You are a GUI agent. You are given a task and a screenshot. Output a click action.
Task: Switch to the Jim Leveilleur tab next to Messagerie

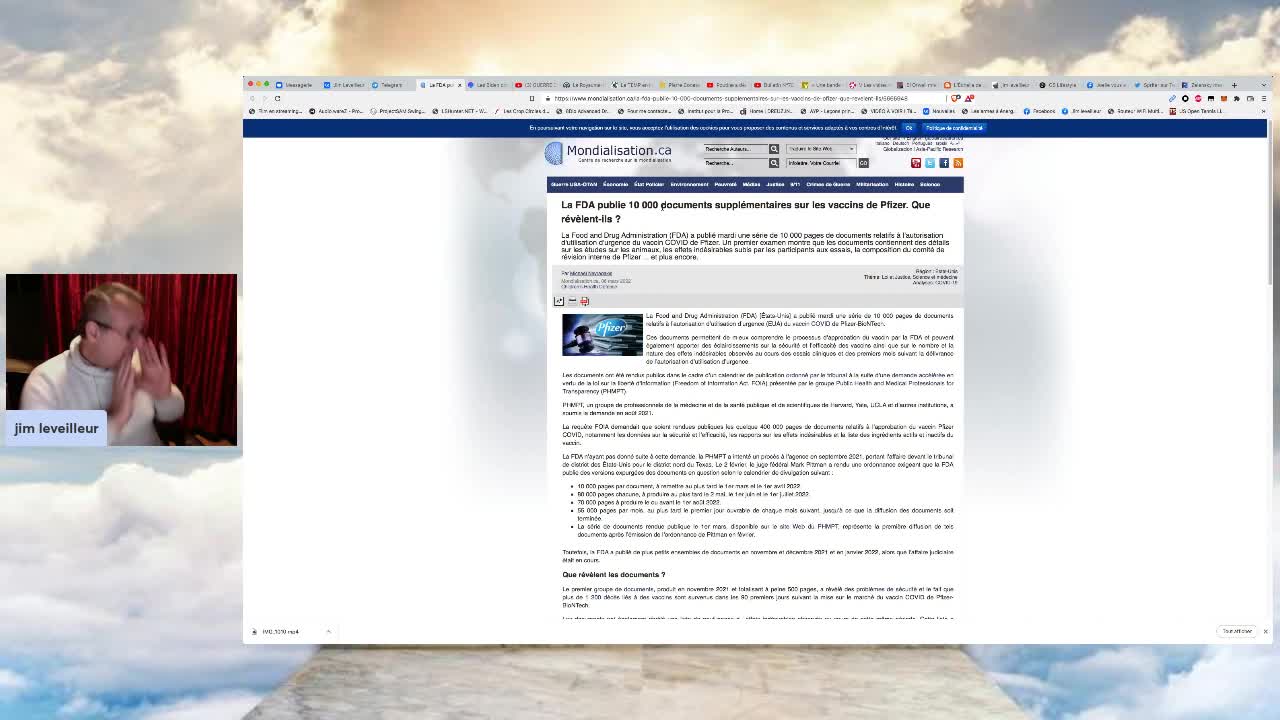coord(344,85)
